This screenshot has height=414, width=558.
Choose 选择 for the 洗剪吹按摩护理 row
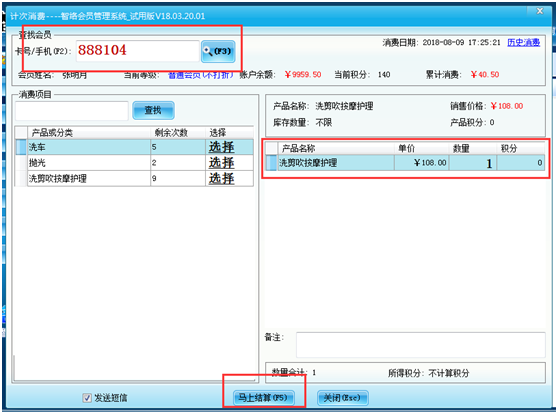(x=221, y=178)
